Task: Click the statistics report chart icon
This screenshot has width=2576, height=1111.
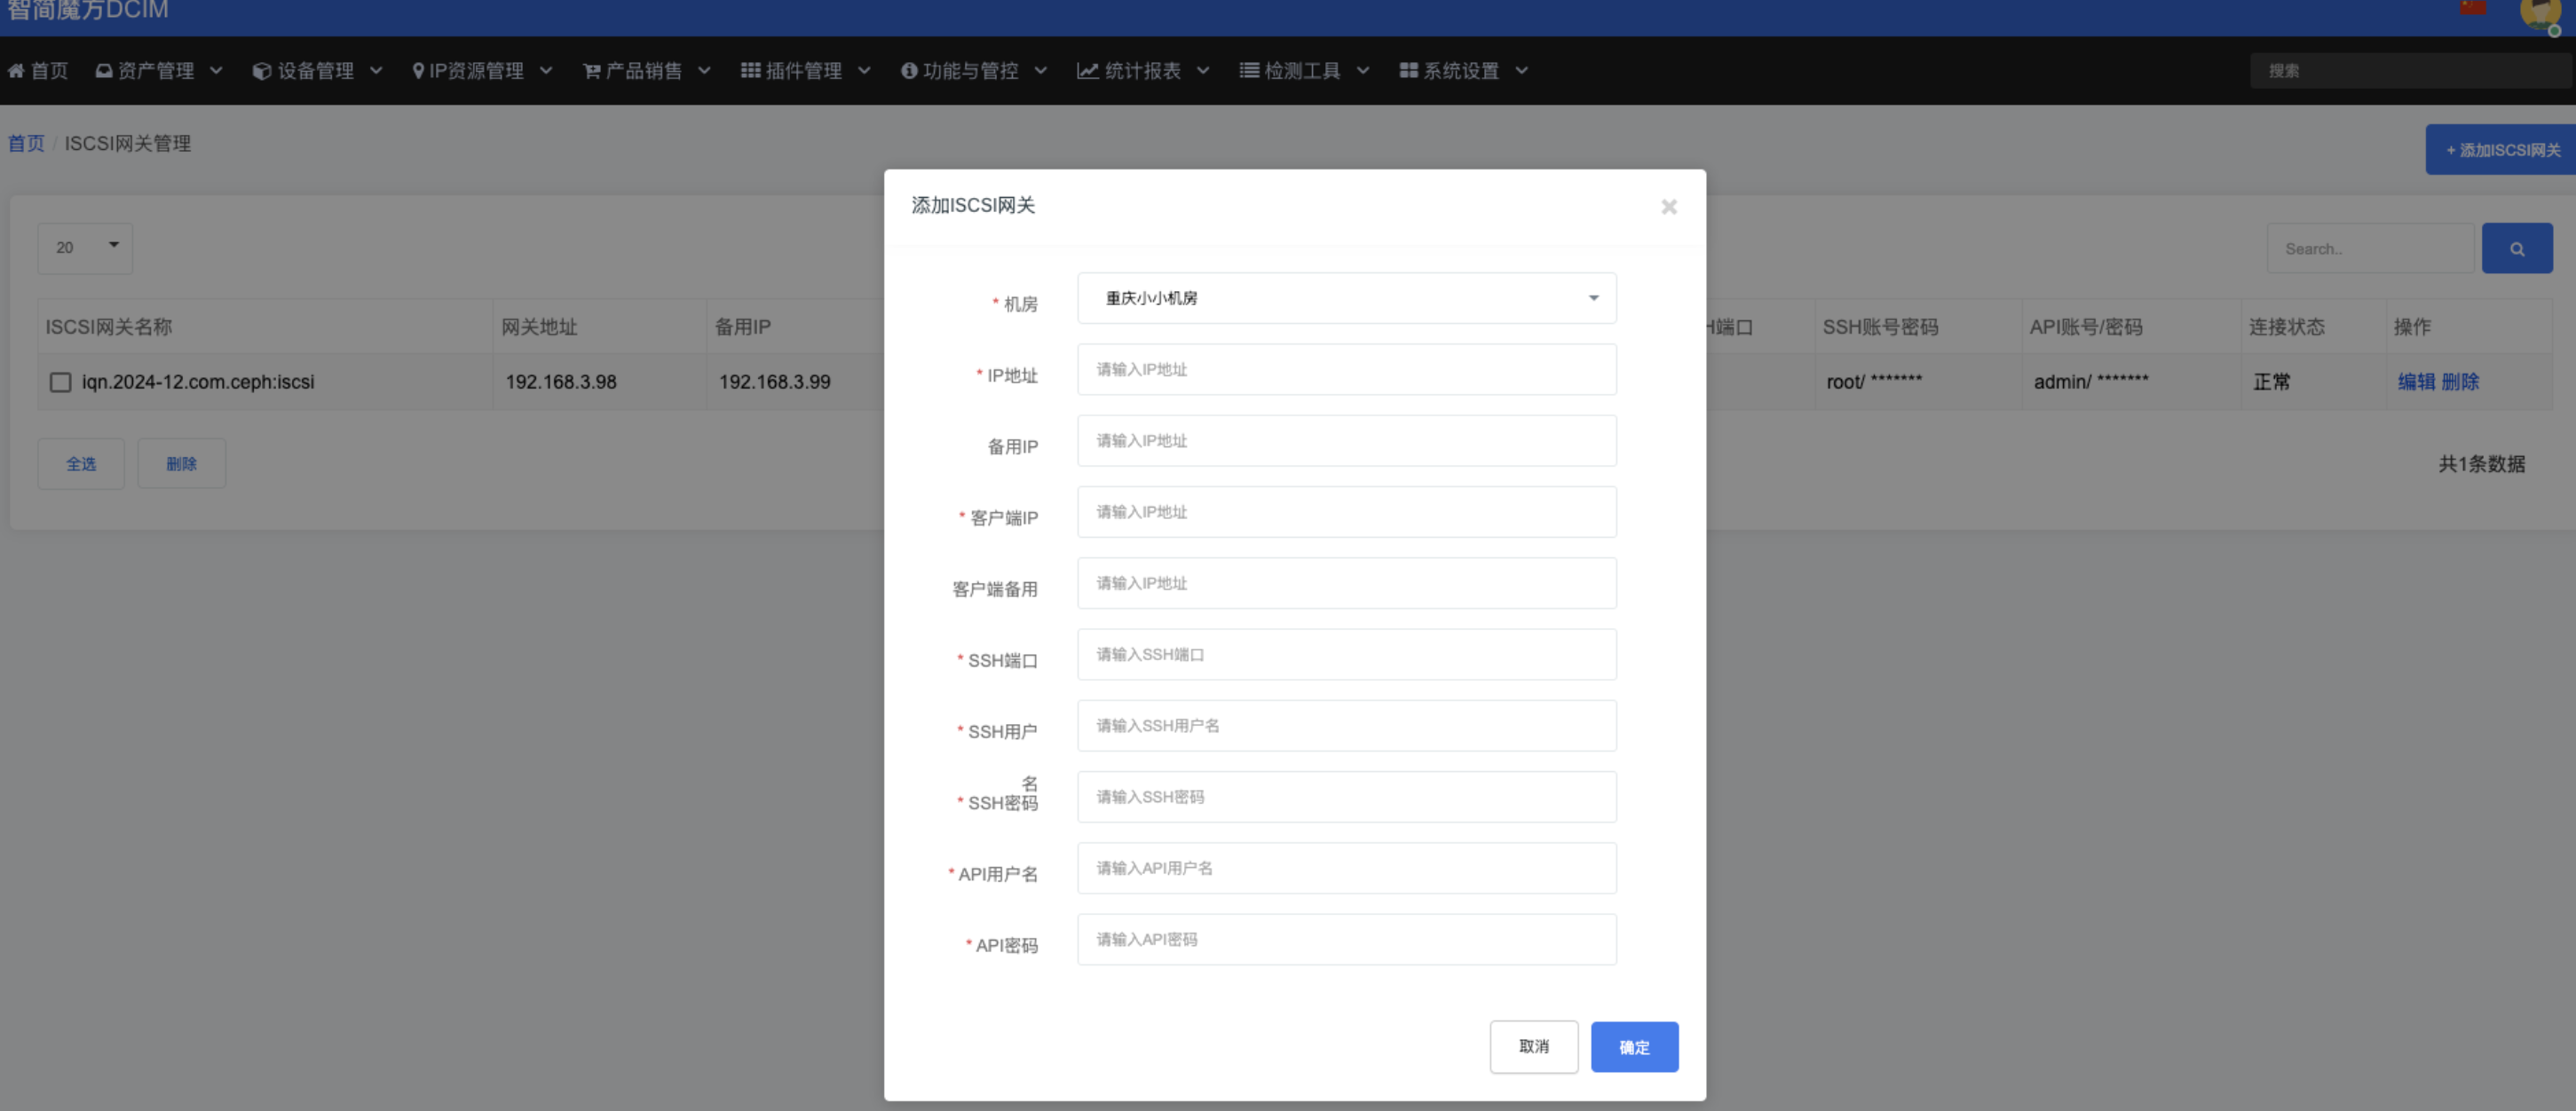Action: tap(1087, 71)
